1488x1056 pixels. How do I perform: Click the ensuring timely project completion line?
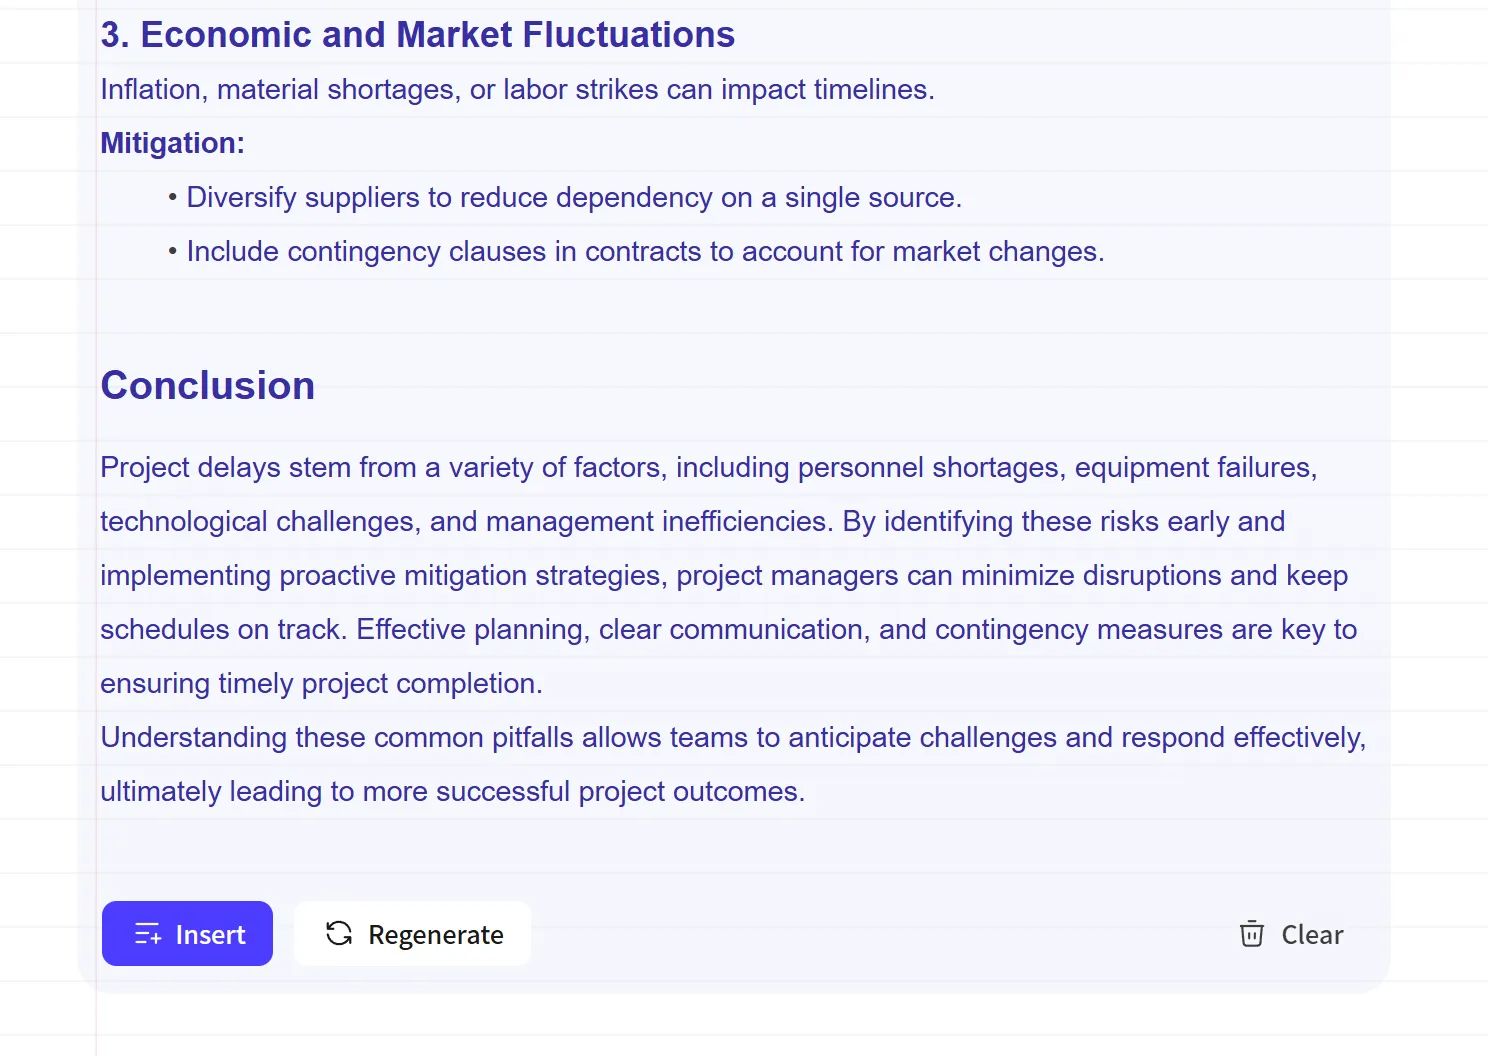[x=321, y=683]
